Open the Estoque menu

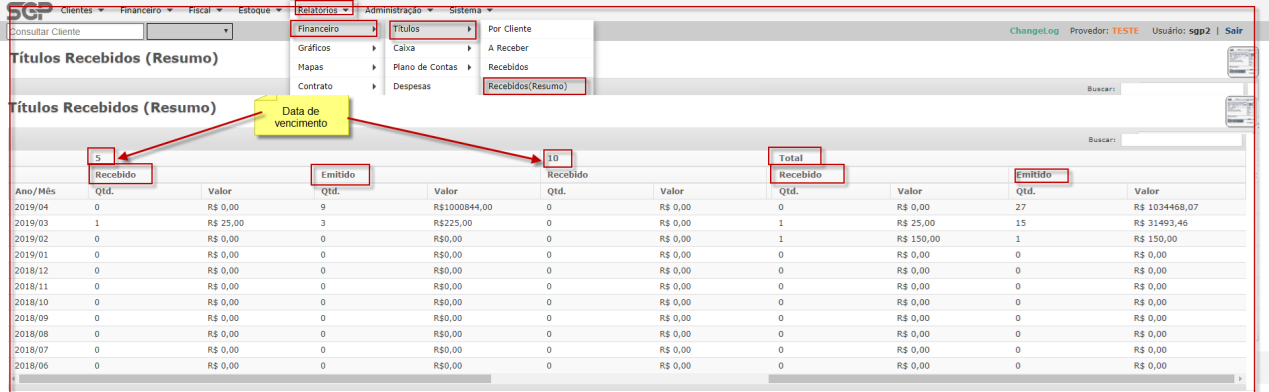coord(260,10)
